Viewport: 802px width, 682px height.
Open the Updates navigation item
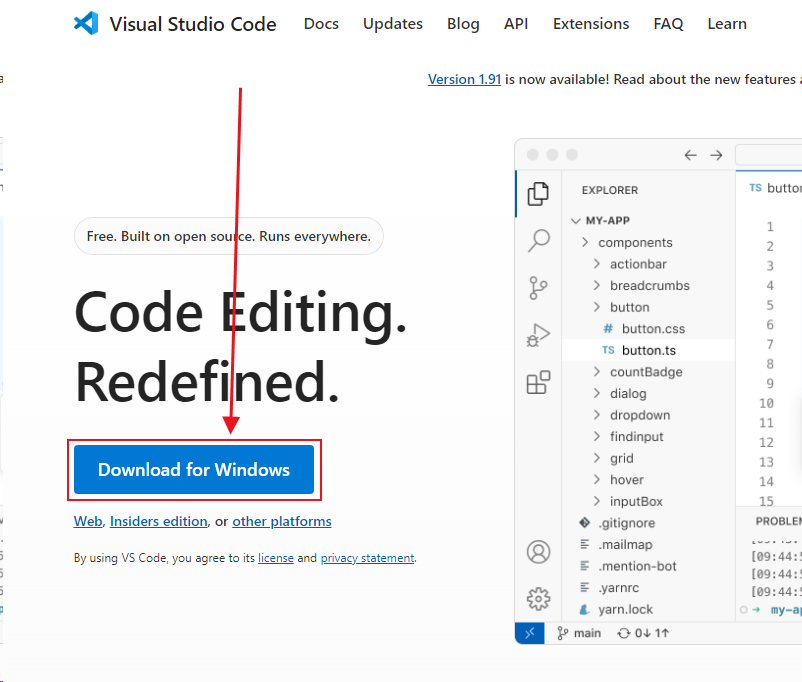point(393,24)
